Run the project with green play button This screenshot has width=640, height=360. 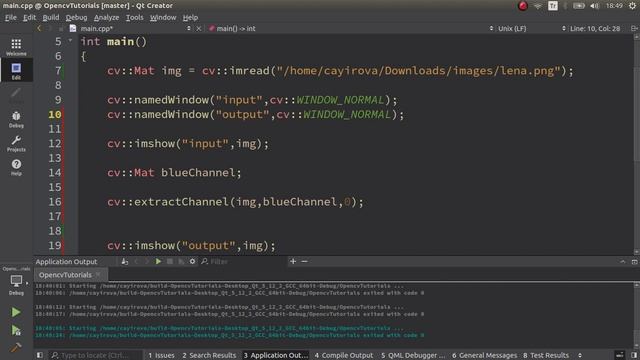click(x=16, y=312)
